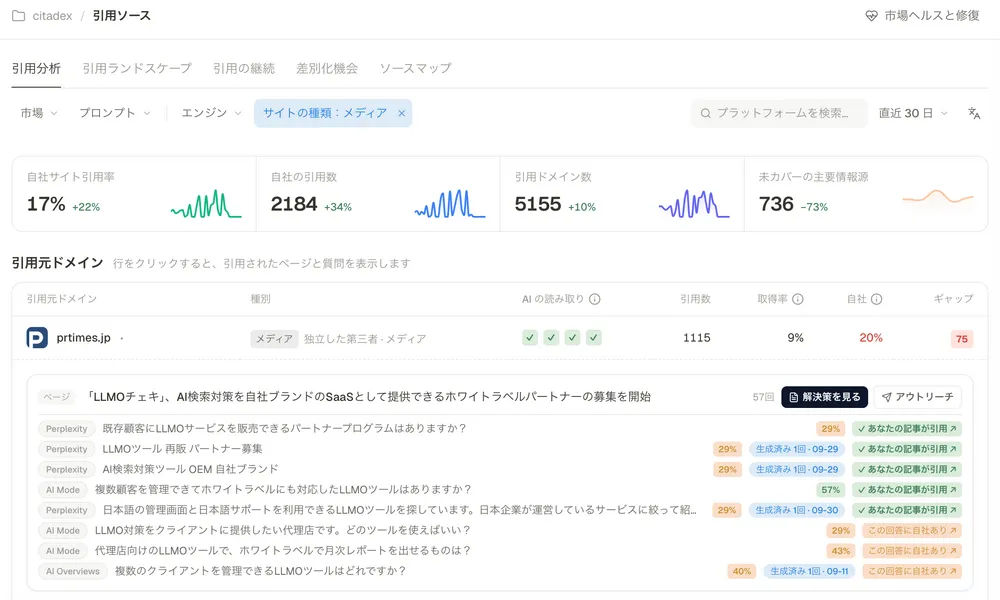
Task: Click the 20% 自社 value in prtimes.jp row
Action: tap(871, 338)
